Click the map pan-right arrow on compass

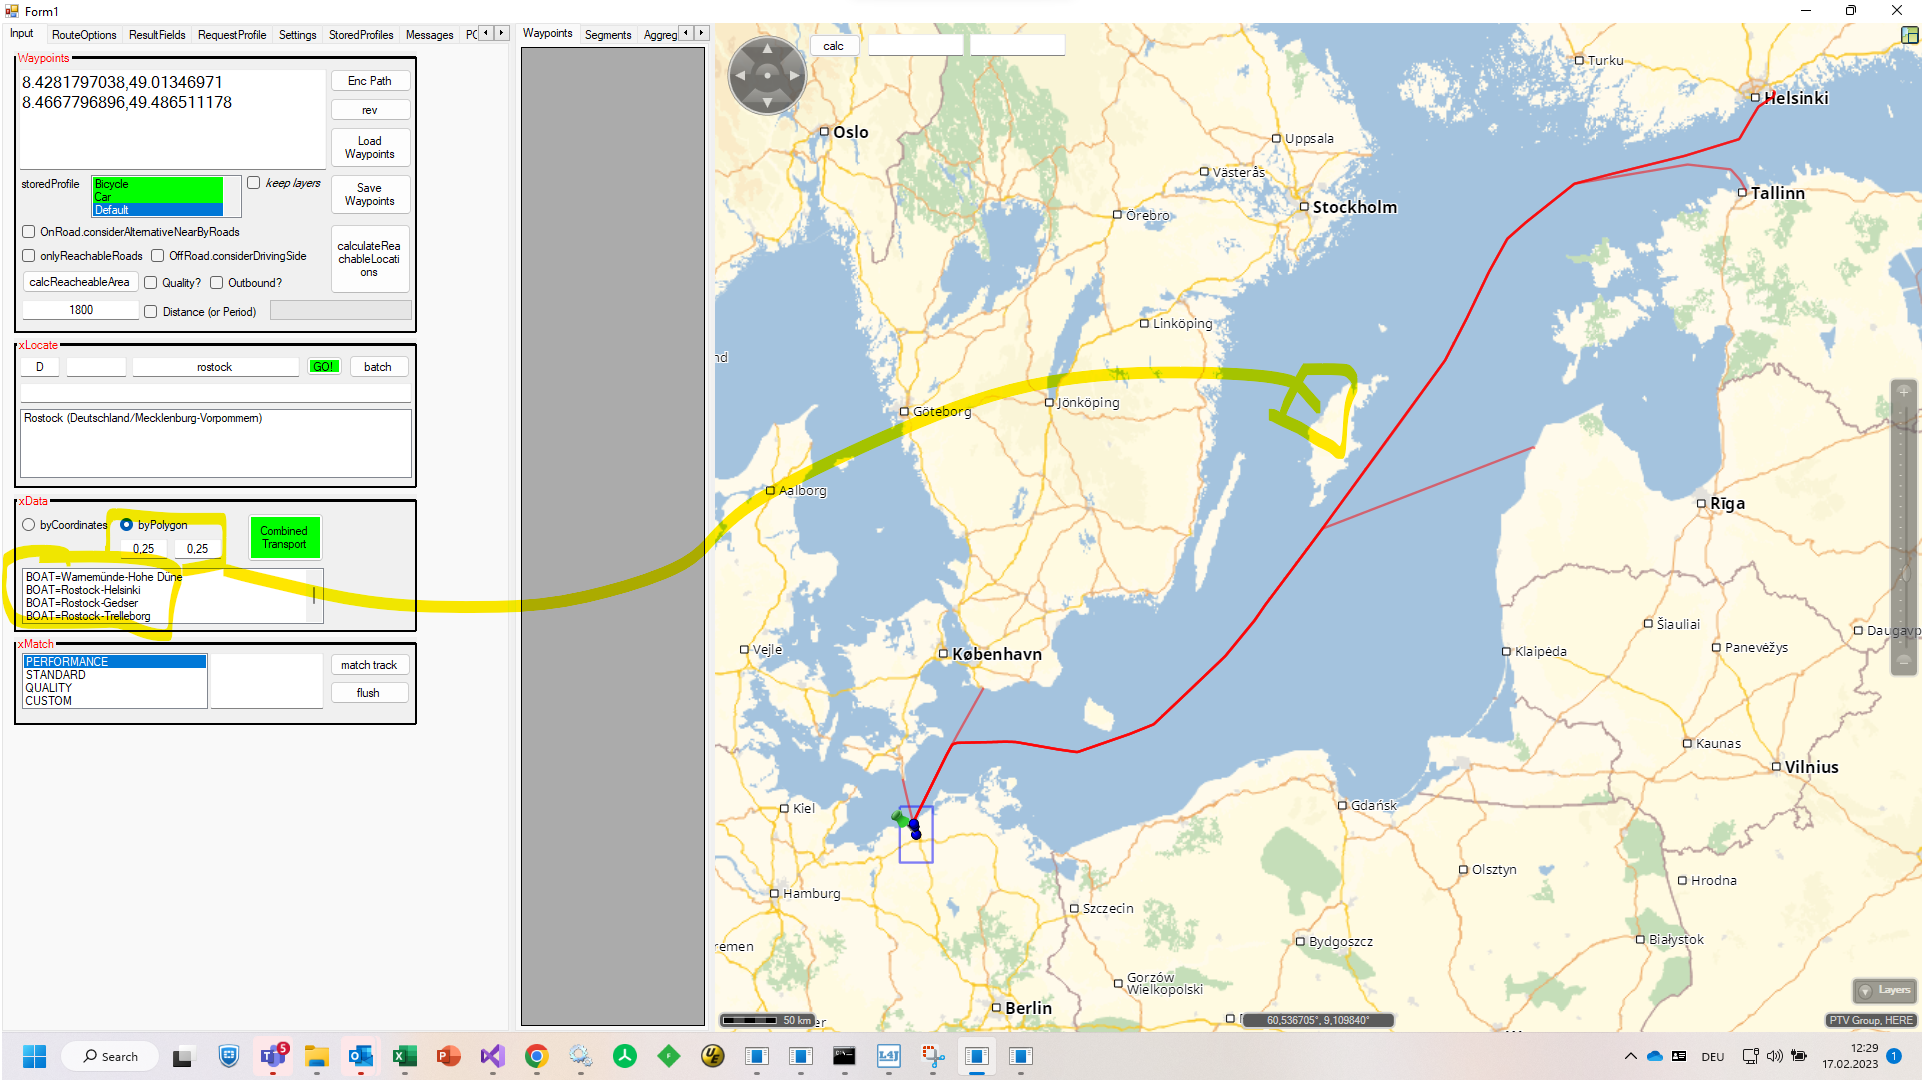(x=795, y=75)
